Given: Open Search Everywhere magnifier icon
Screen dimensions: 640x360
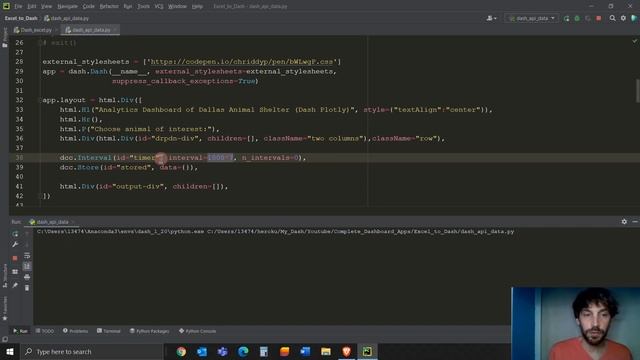Looking at the screenshot, I should point(612,18).
